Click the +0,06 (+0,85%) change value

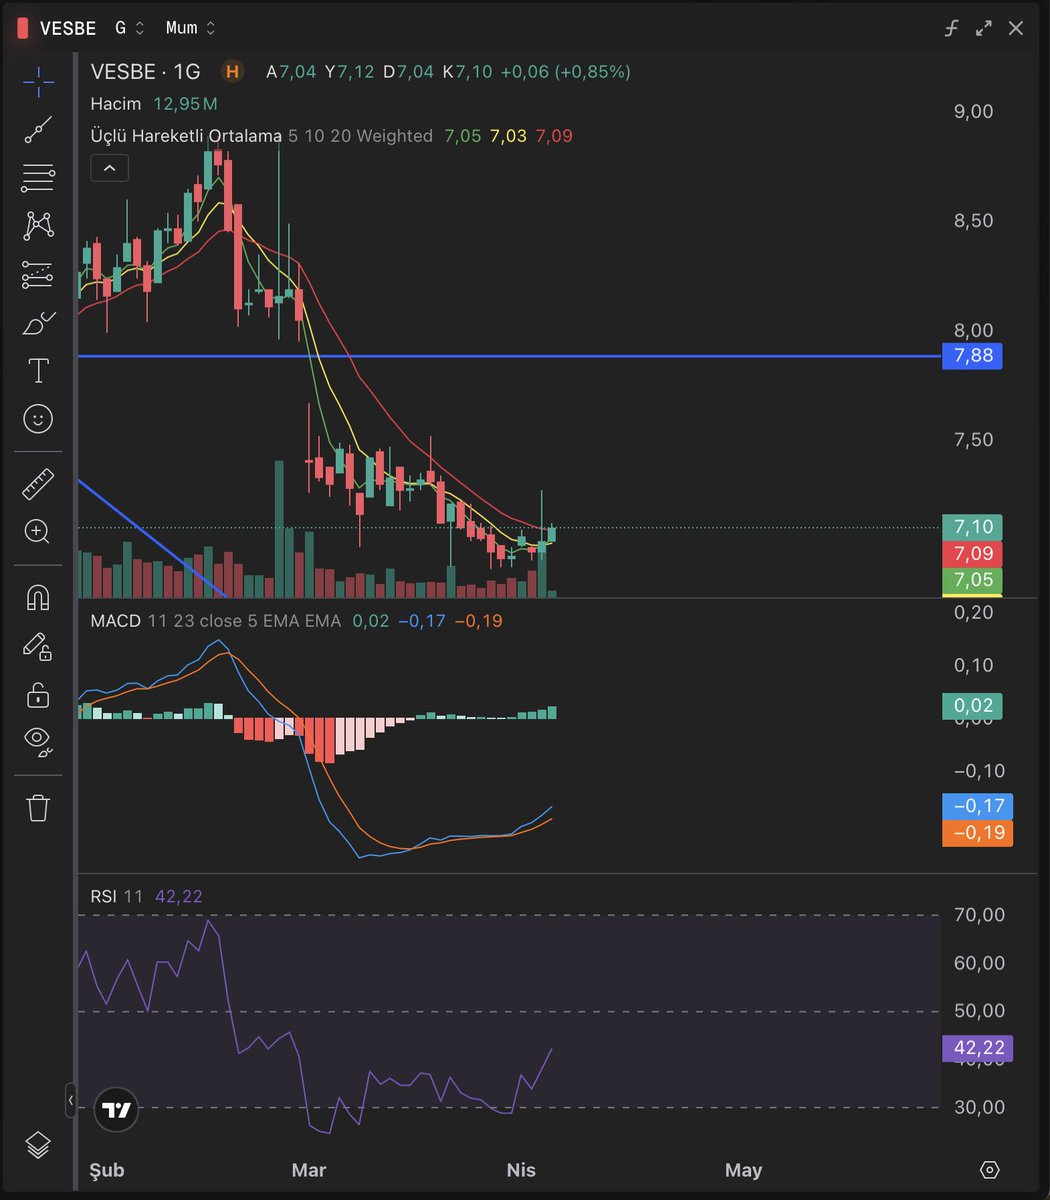(566, 72)
